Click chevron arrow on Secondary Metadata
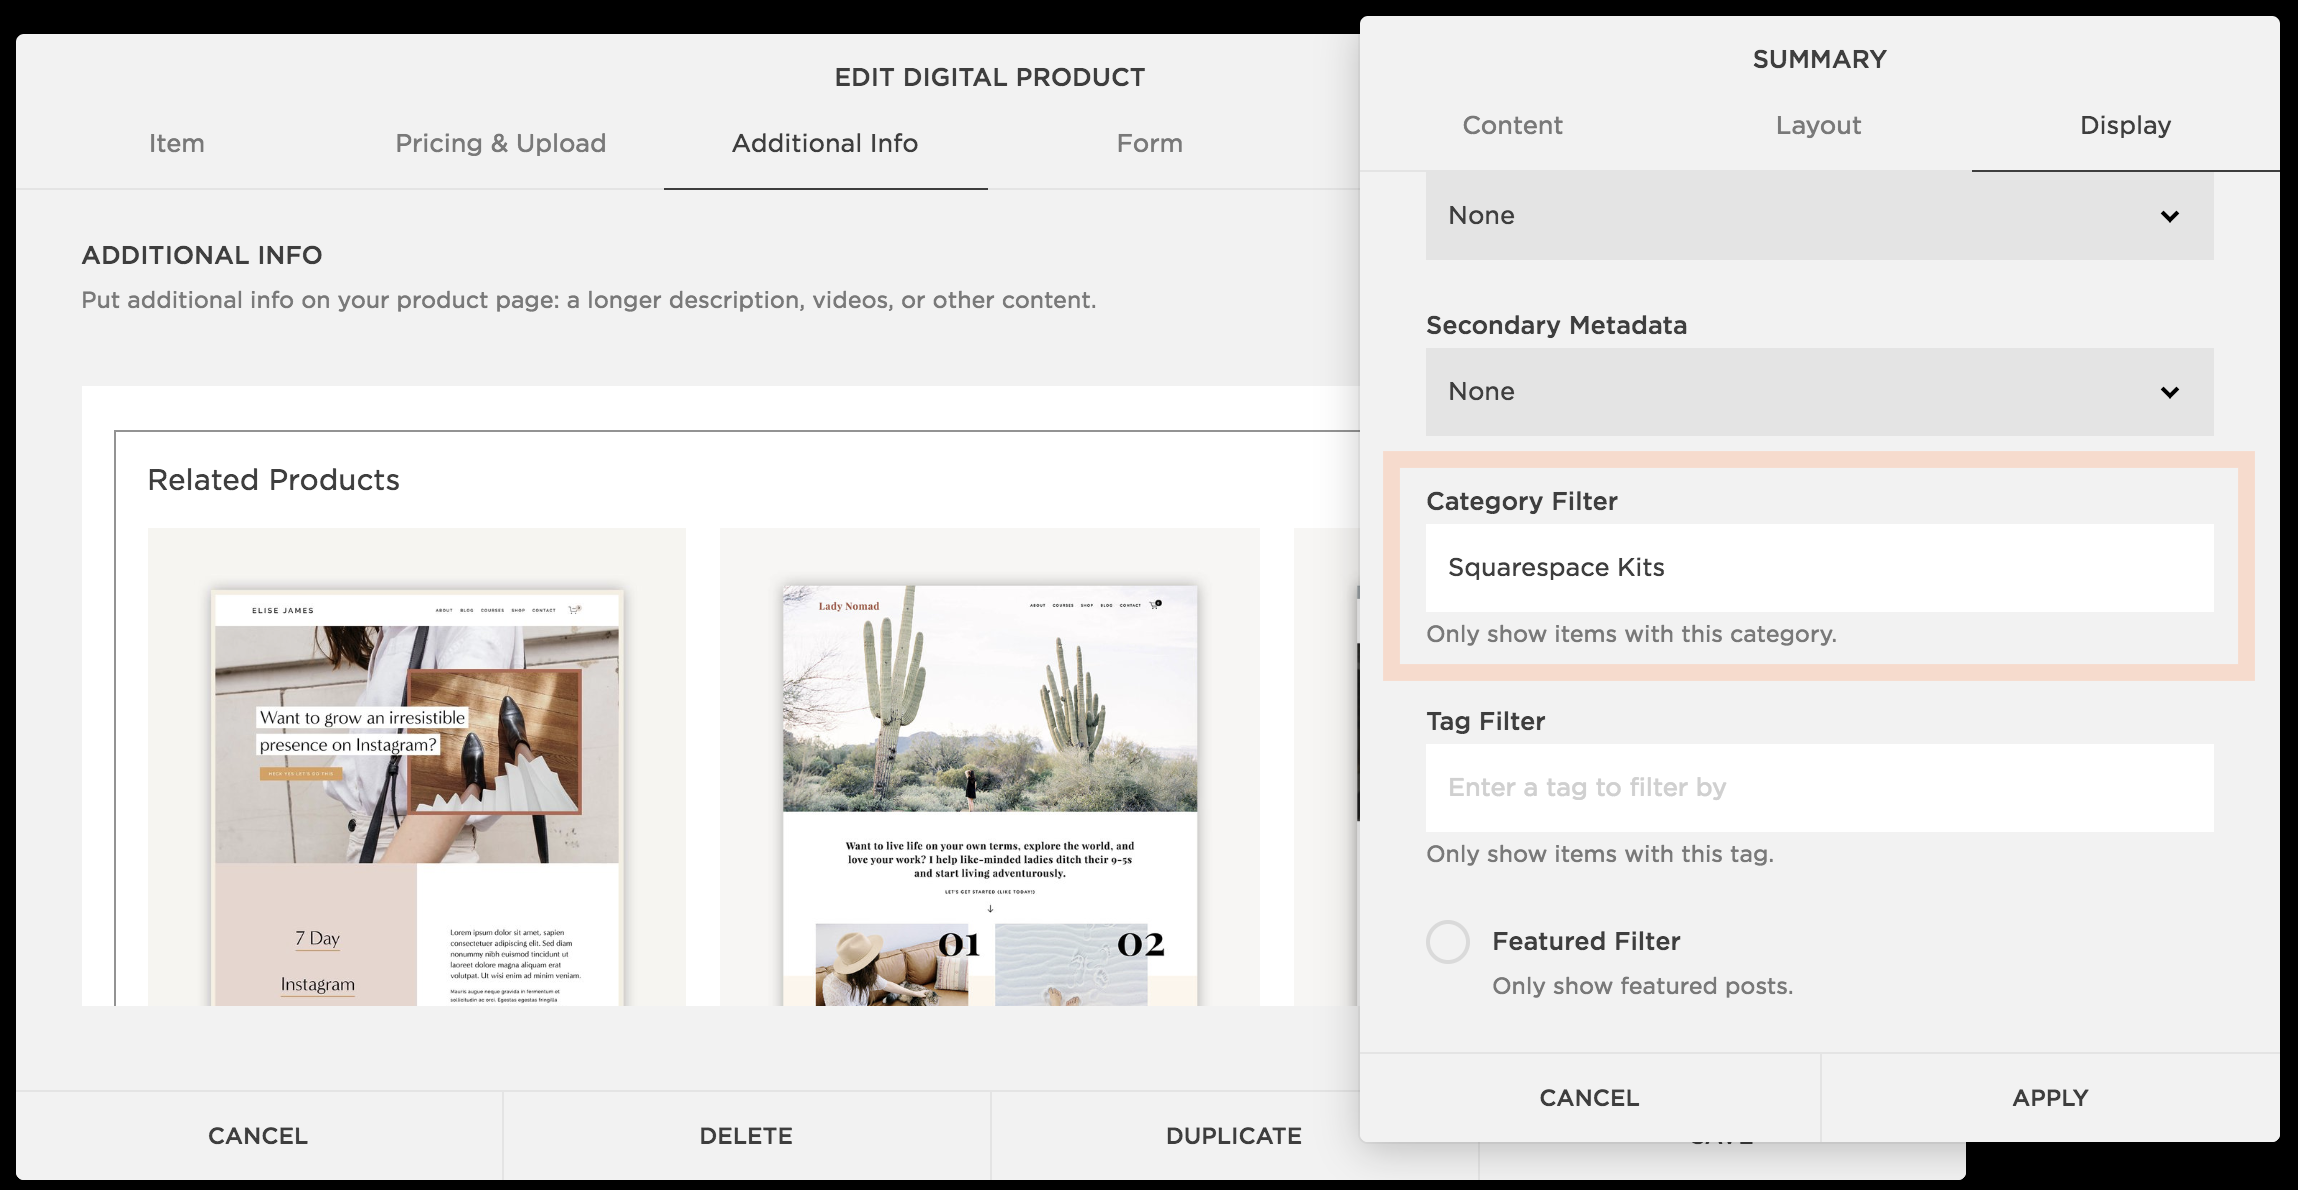This screenshot has width=2298, height=1190. tap(2169, 392)
